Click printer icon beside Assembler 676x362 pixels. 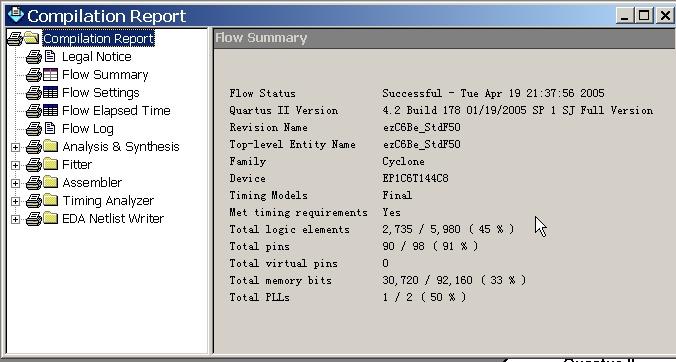34,183
